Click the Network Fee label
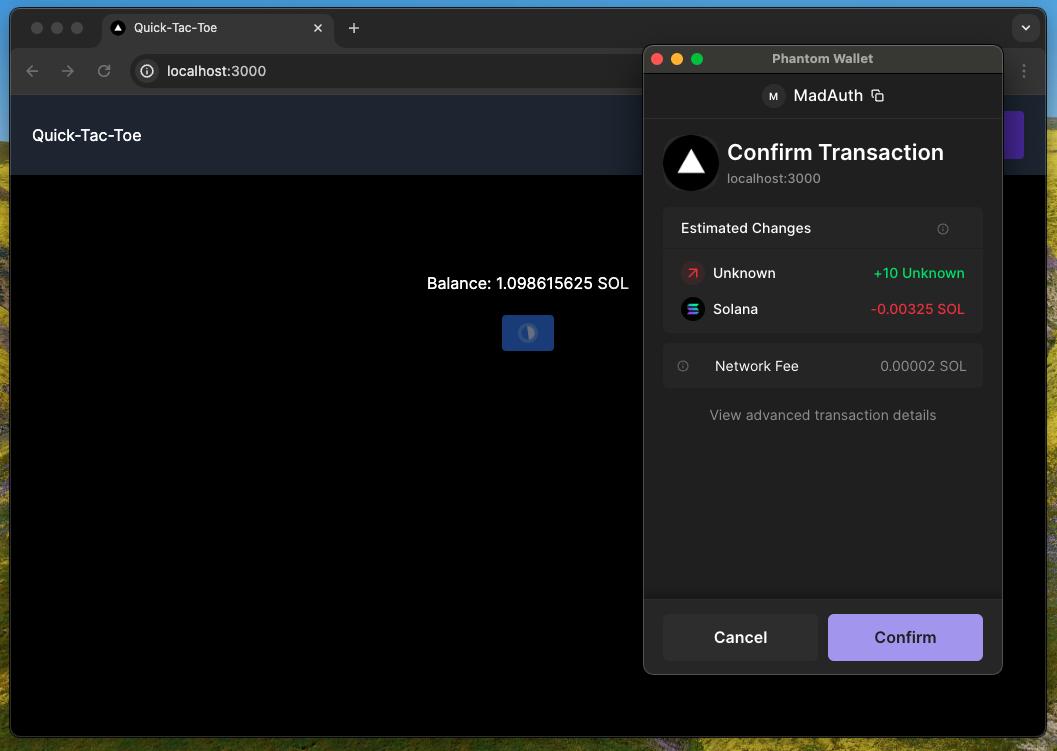This screenshot has width=1057, height=751. (x=756, y=366)
